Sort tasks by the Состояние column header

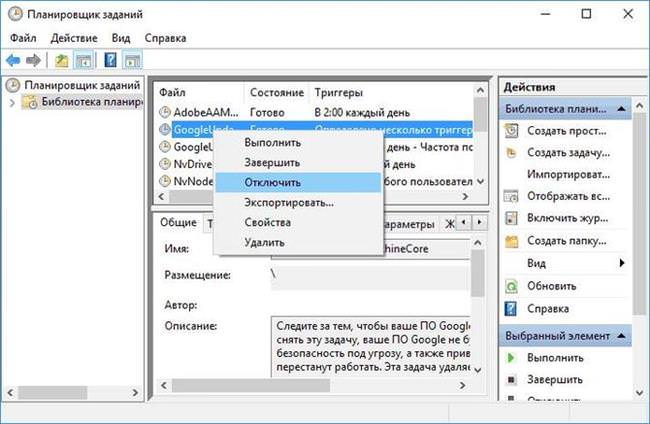point(277,92)
